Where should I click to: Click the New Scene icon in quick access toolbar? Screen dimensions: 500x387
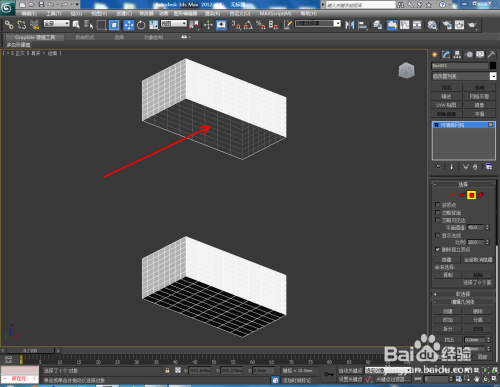(22, 5)
